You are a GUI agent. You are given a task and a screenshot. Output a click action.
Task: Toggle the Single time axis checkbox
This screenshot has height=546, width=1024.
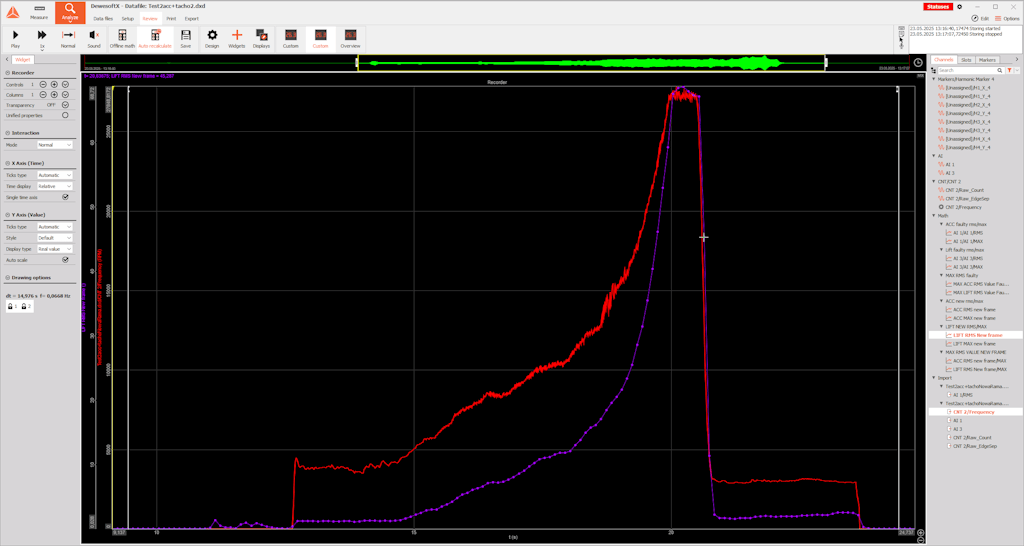pos(66,197)
